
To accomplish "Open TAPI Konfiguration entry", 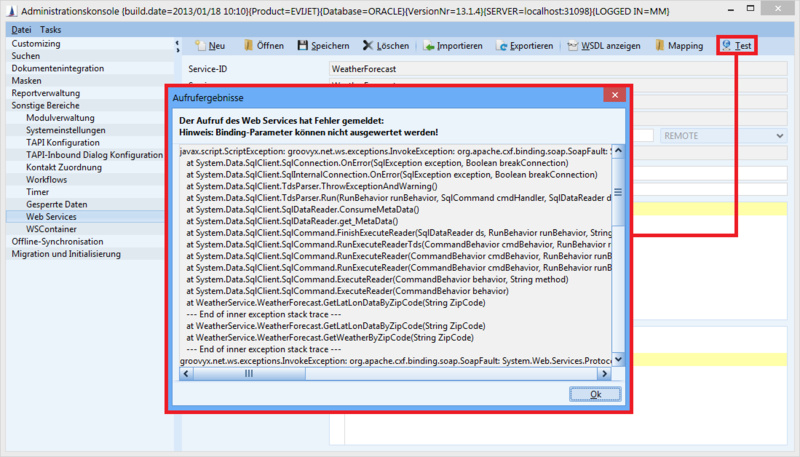I will (x=63, y=142).
